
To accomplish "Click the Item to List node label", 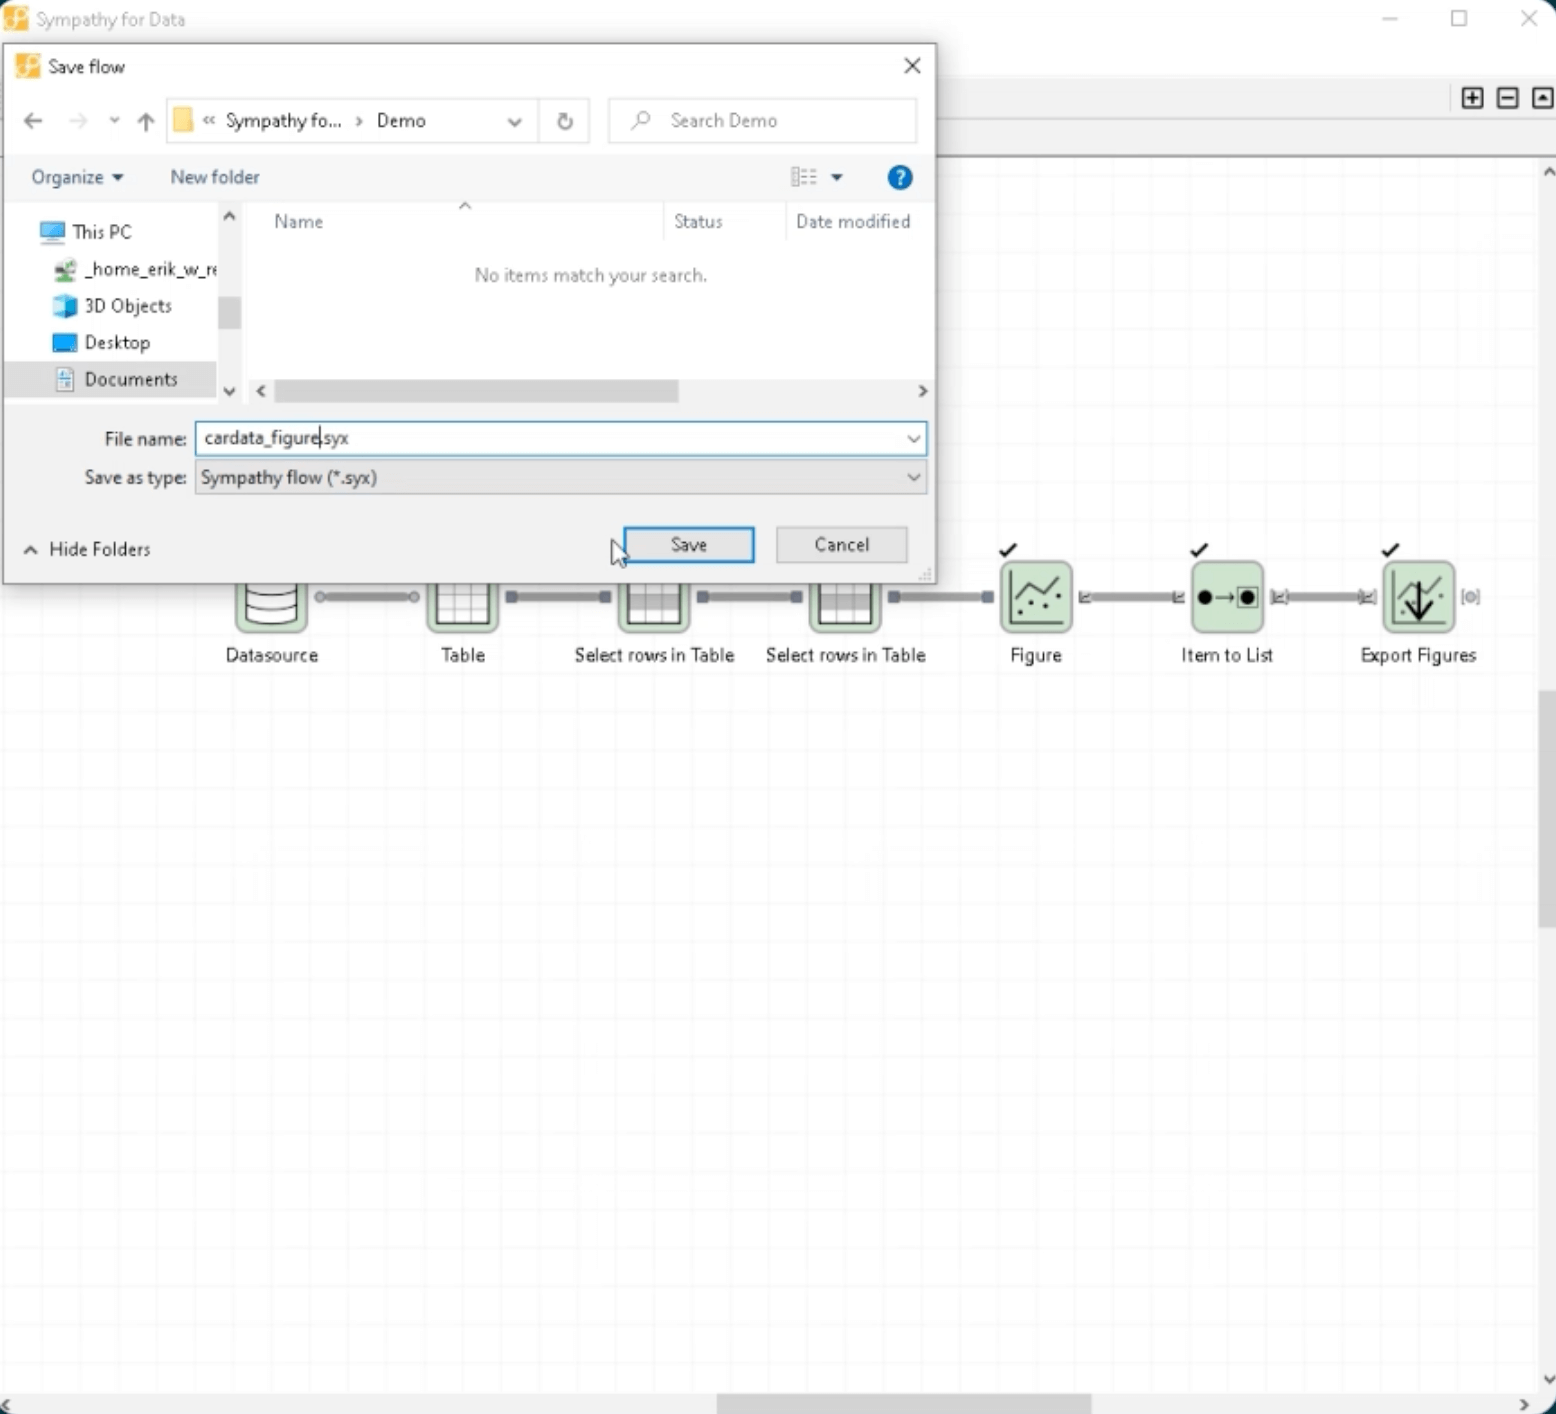I will 1227,655.
